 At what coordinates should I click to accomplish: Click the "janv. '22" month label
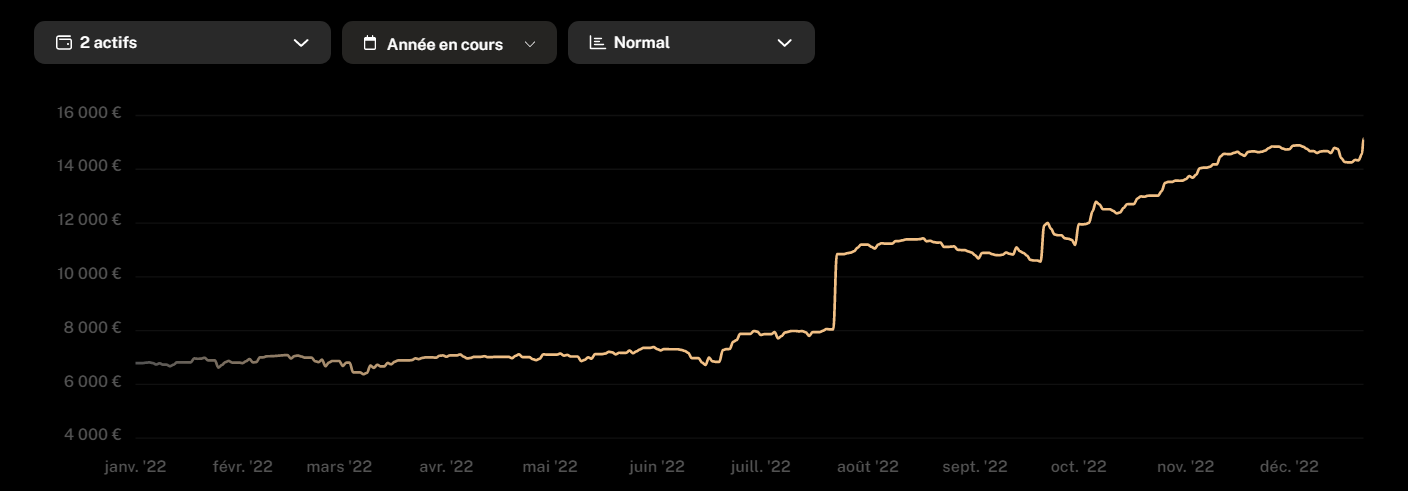pos(135,466)
